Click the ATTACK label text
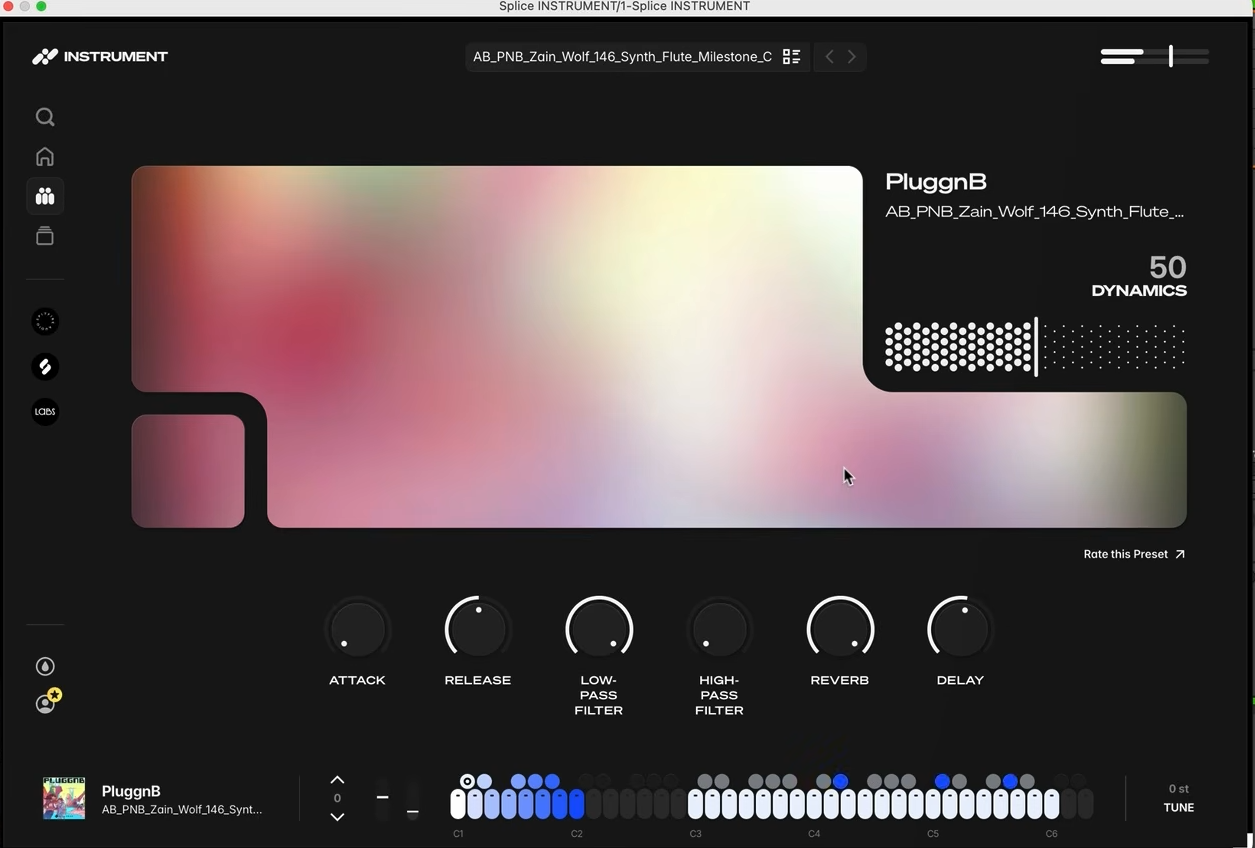 pyautogui.click(x=357, y=680)
